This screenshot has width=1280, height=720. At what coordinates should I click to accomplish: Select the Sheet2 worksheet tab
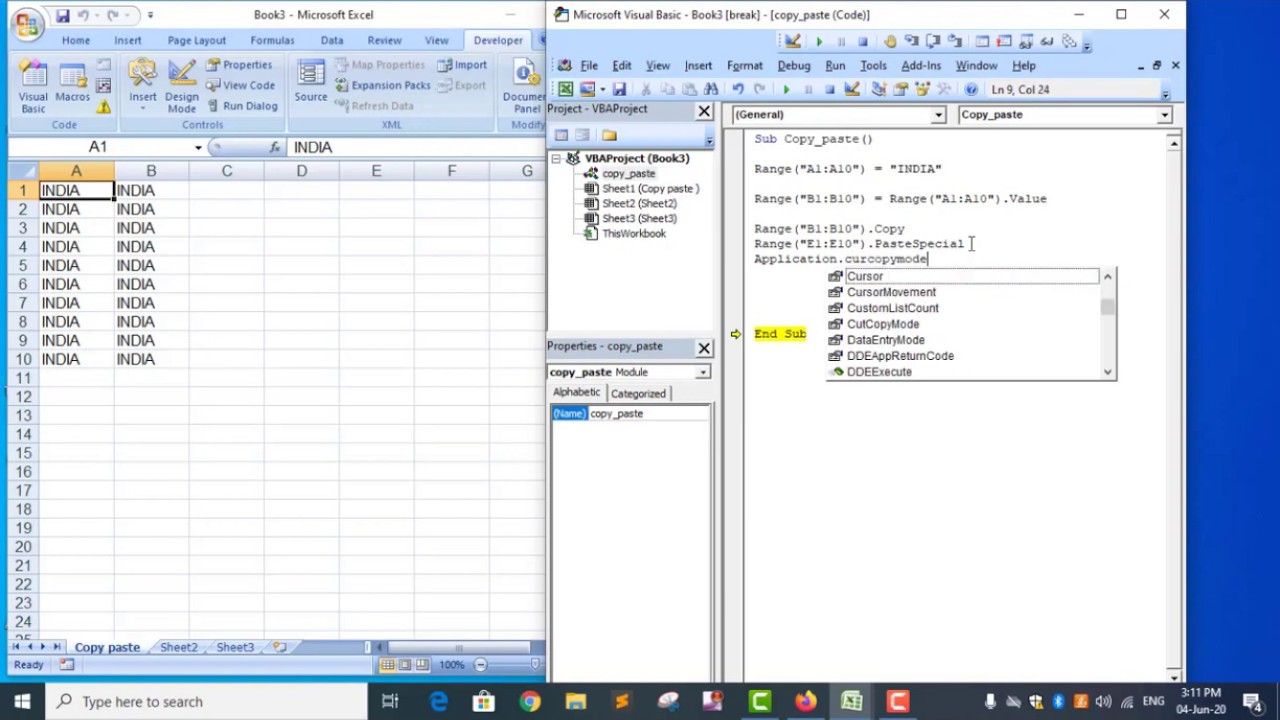point(179,648)
